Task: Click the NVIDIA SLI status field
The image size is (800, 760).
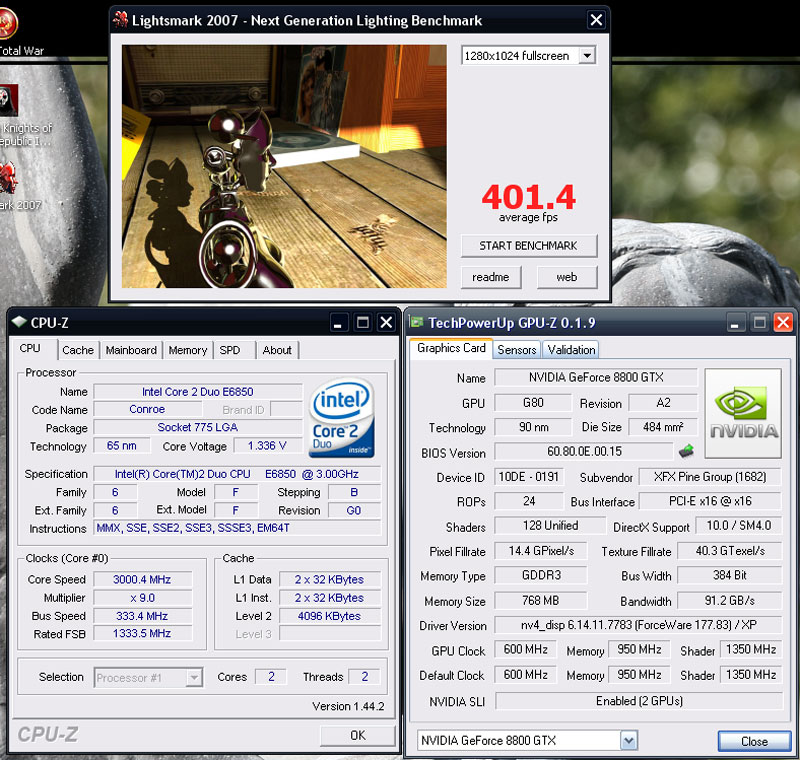Action: coord(639,701)
